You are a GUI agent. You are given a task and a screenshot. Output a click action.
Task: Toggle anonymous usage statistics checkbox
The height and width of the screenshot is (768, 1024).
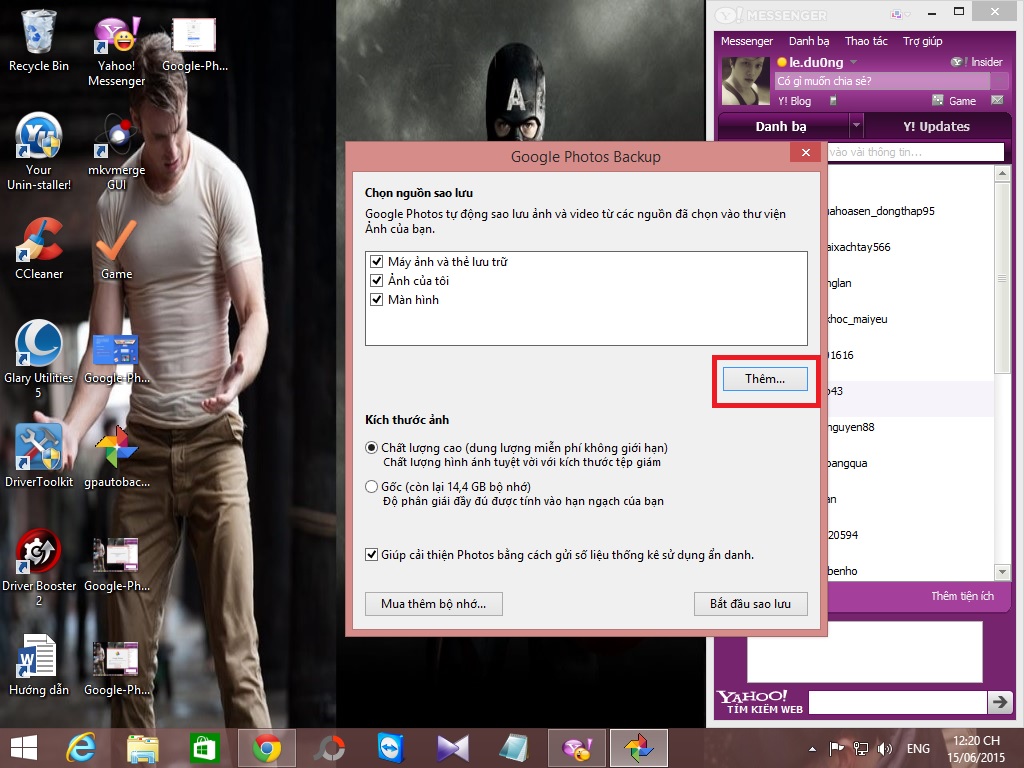[372, 554]
